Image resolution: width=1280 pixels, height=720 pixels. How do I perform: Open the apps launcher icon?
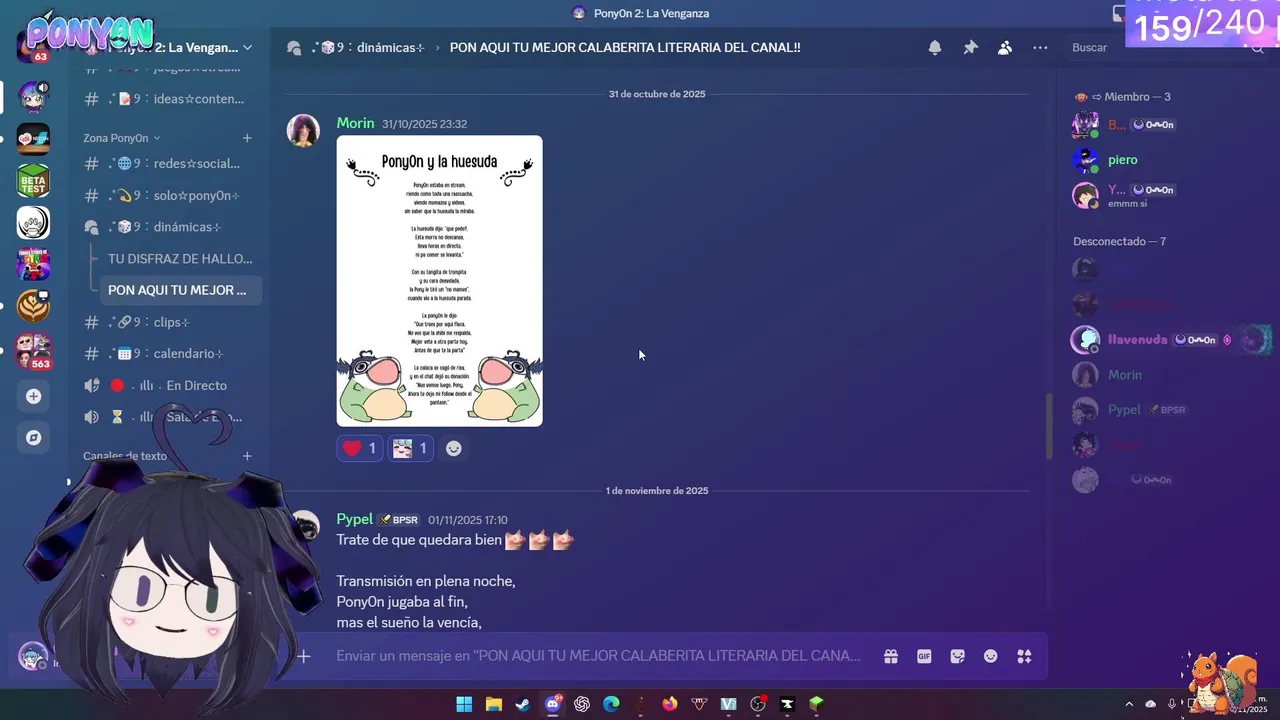pyautogui.click(x=1024, y=656)
